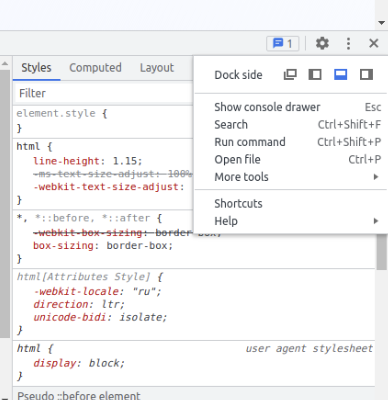Dock DevTools to the right side

point(366,75)
